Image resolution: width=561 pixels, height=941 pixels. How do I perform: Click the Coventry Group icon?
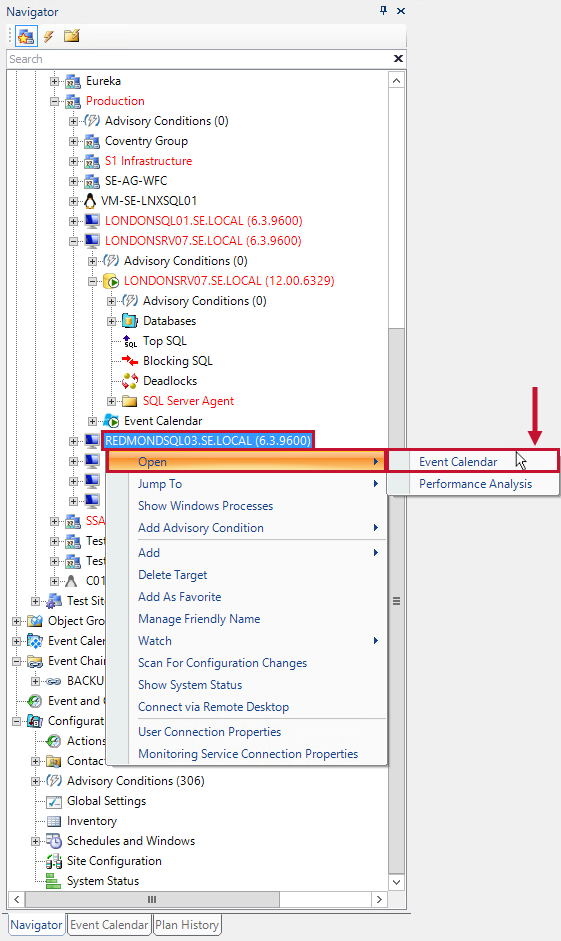[x=92, y=141]
